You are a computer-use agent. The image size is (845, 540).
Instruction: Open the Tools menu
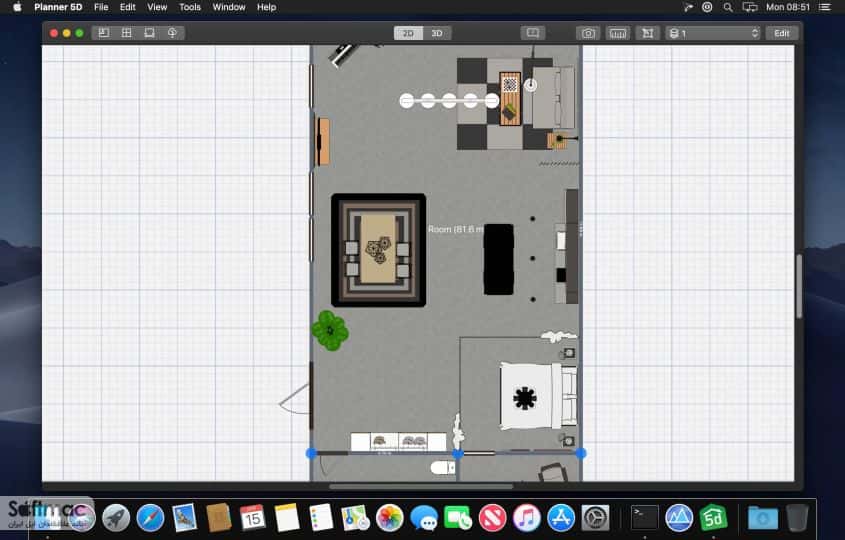(x=190, y=7)
